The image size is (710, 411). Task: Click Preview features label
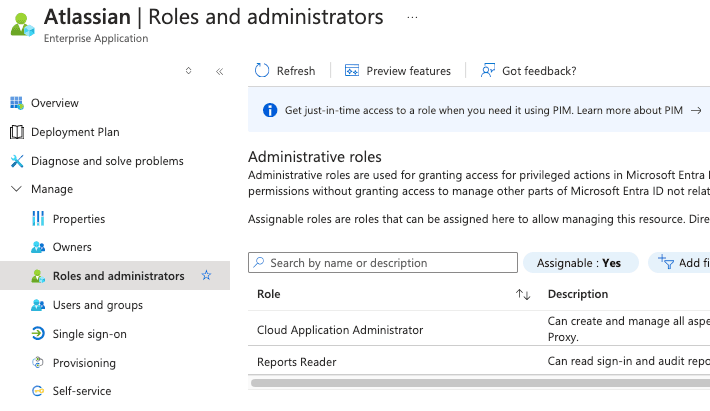pos(408,71)
